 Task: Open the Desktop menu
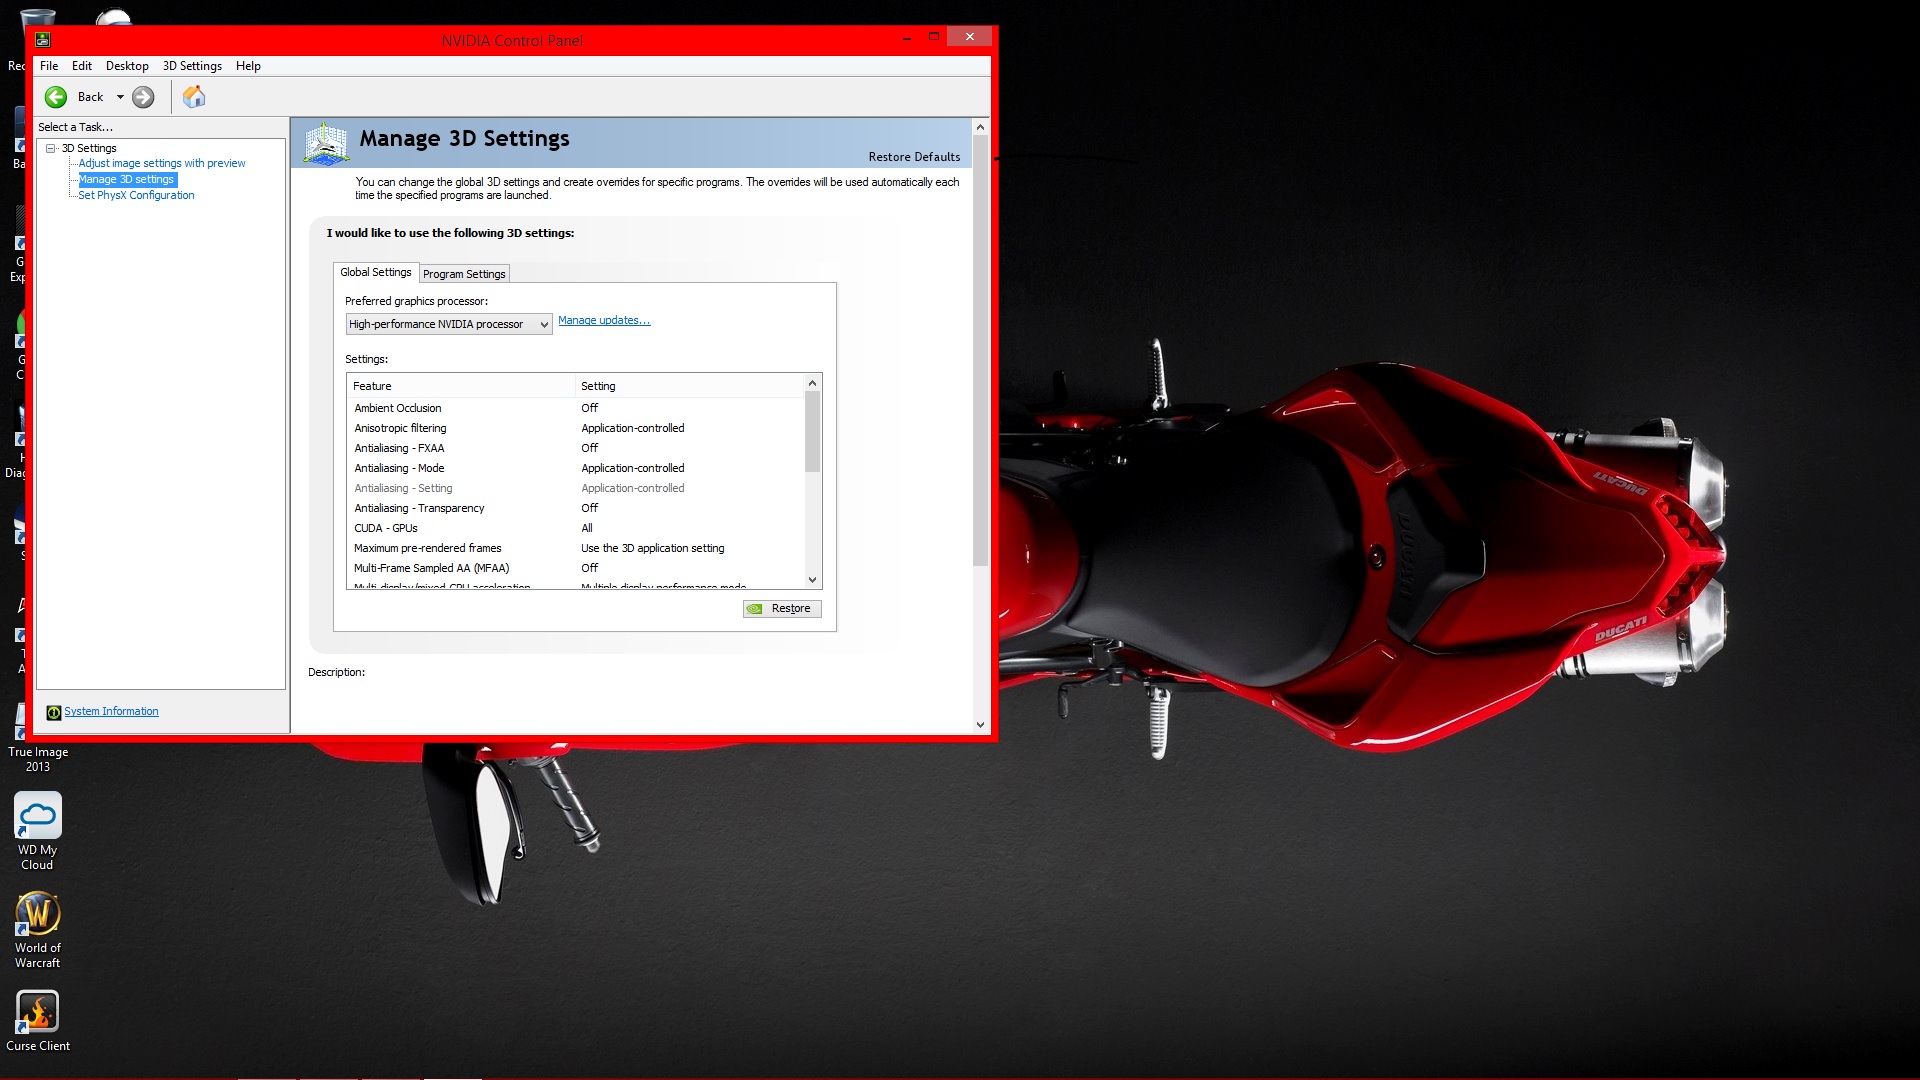127,66
